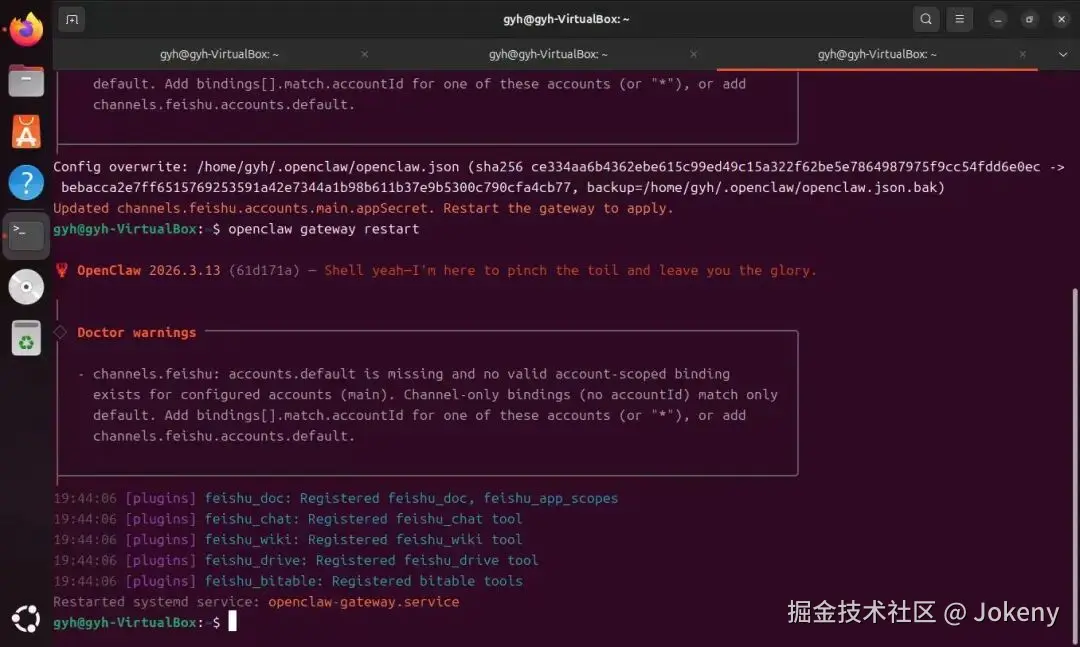1080x647 pixels.
Task: Click the feishu_bitable plugin log line
Action: pos(288,580)
